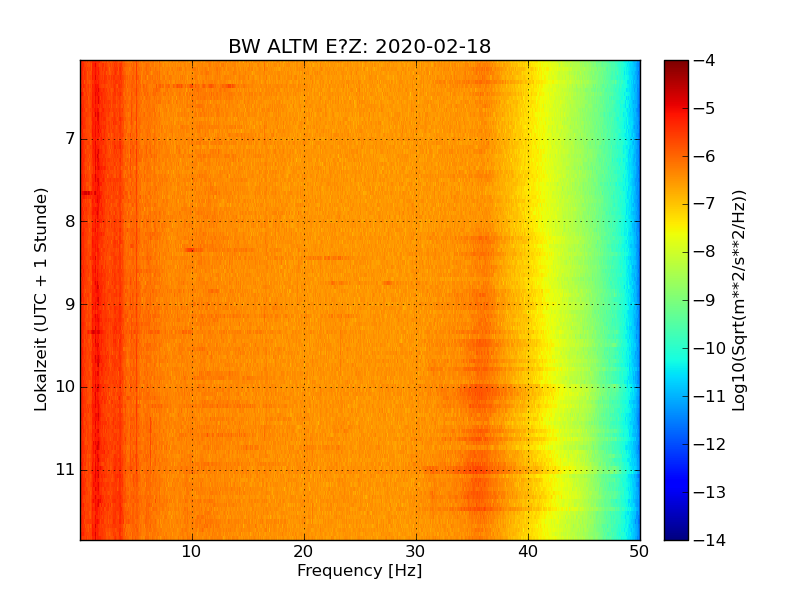Image resolution: width=800 pixels, height=600 pixels.
Task: Click the x-axis tick label 40
Action: tap(528, 552)
